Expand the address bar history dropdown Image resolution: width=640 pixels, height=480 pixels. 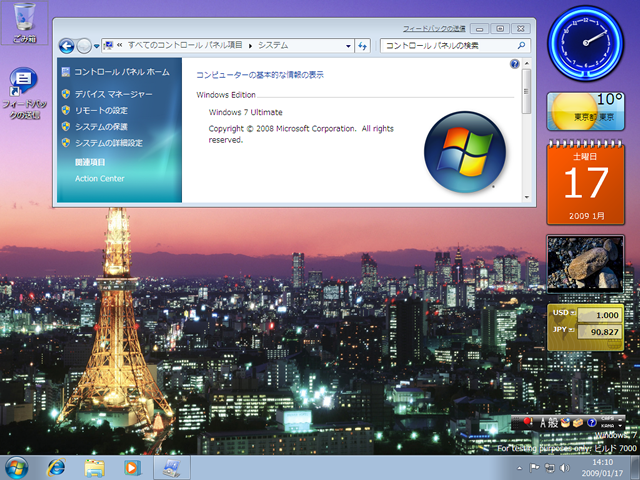348,45
